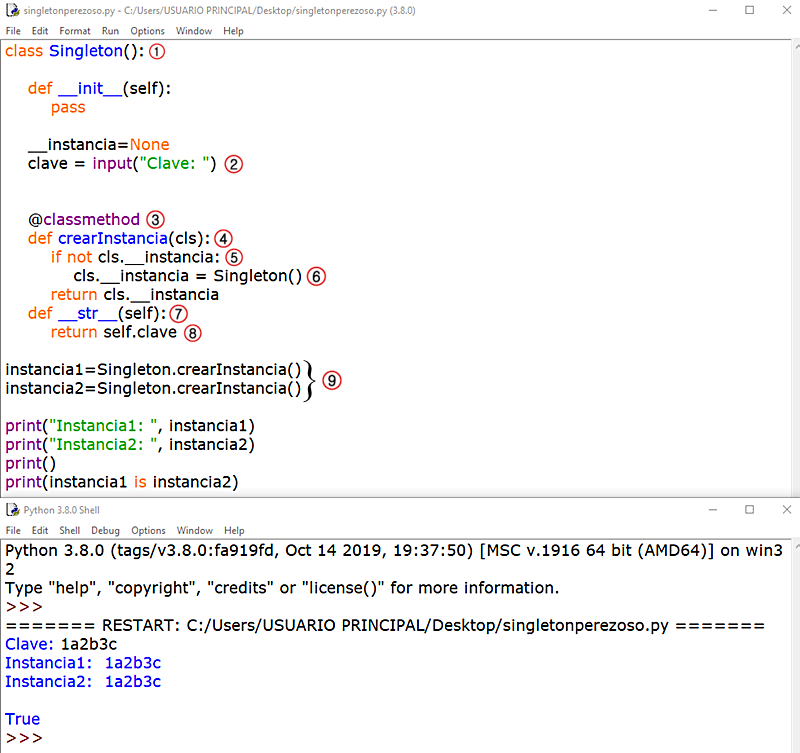Open the Window menu in the shell
This screenshot has width=800, height=753.
194,530
